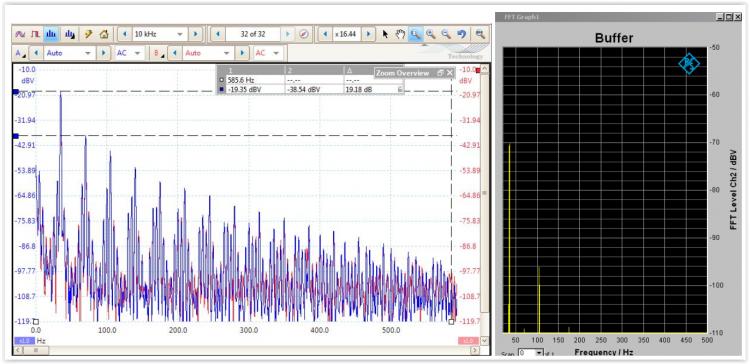Open Channel A Auto range dropdown

pyautogui.click(x=88, y=53)
